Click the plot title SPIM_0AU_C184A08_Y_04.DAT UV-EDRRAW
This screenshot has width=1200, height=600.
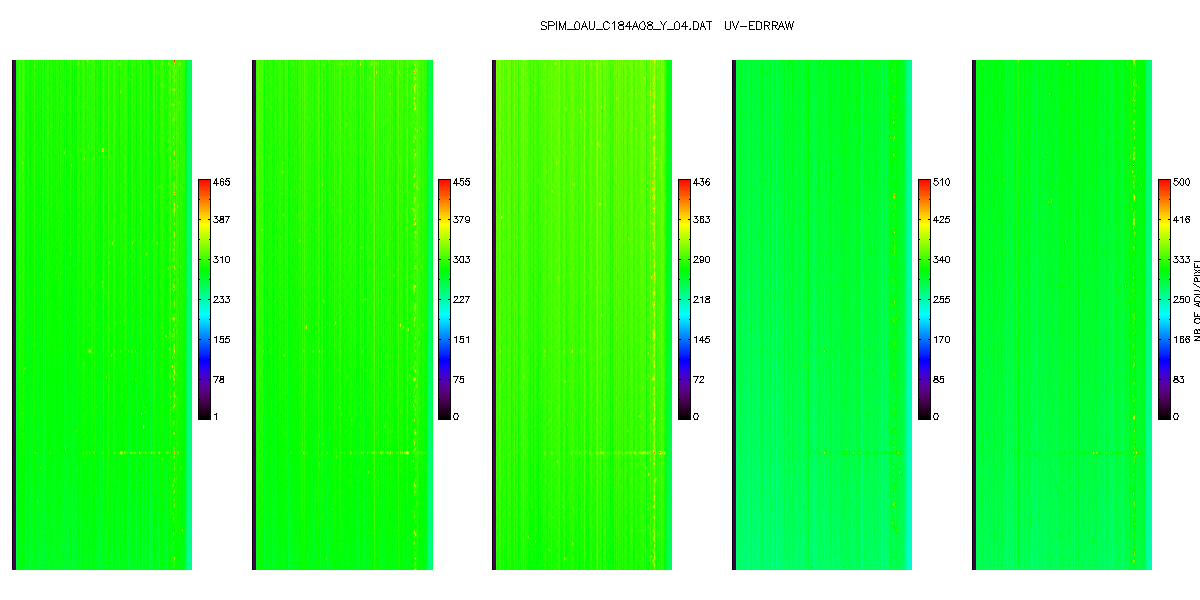(x=666, y=25)
